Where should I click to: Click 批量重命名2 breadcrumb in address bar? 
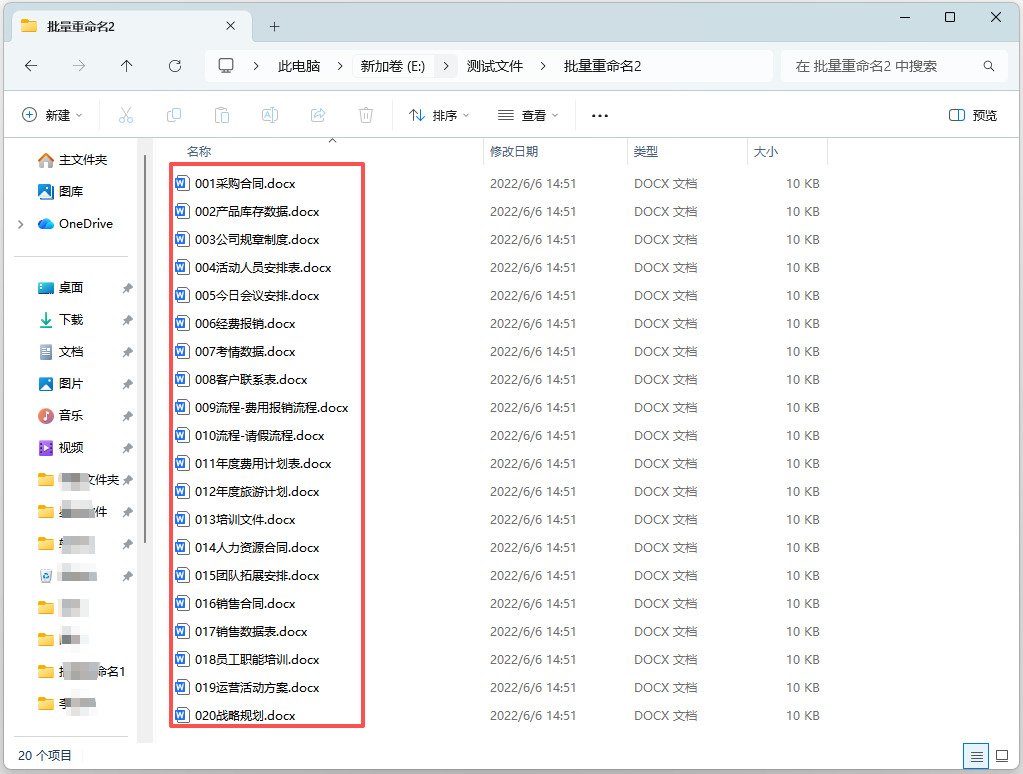click(602, 66)
